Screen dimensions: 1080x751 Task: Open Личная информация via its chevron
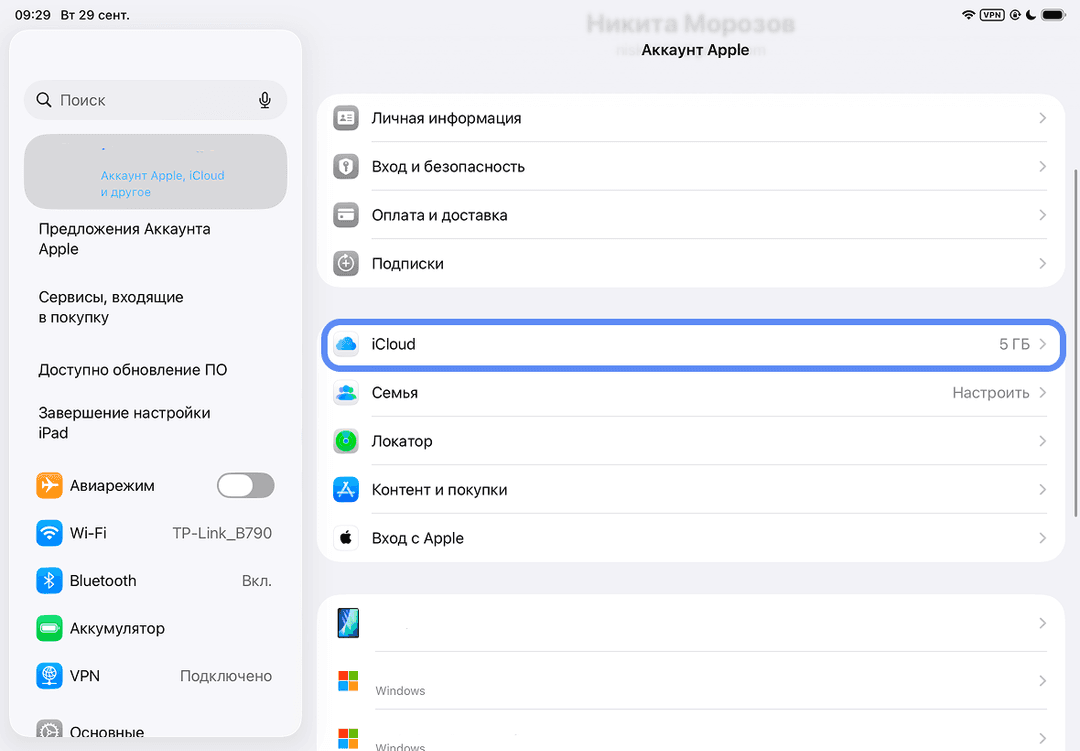1042,118
